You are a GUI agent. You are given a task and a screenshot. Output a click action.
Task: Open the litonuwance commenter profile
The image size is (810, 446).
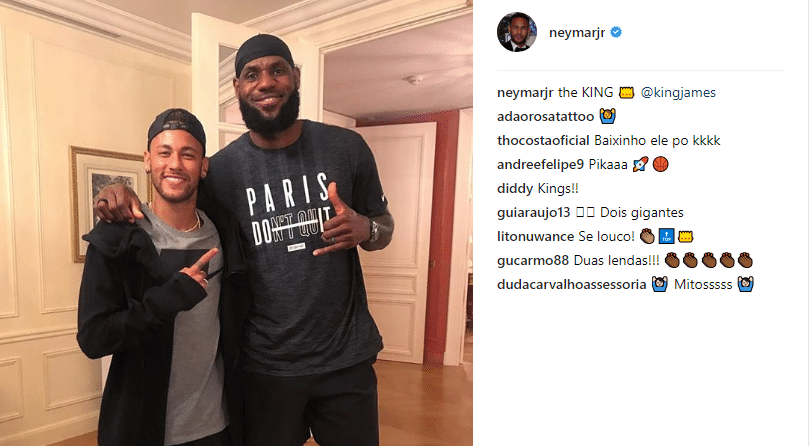click(x=536, y=237)
